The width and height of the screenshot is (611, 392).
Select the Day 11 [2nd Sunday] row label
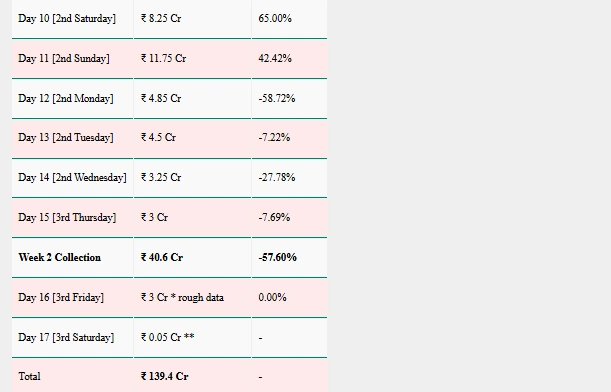click(x=64, y=58)
